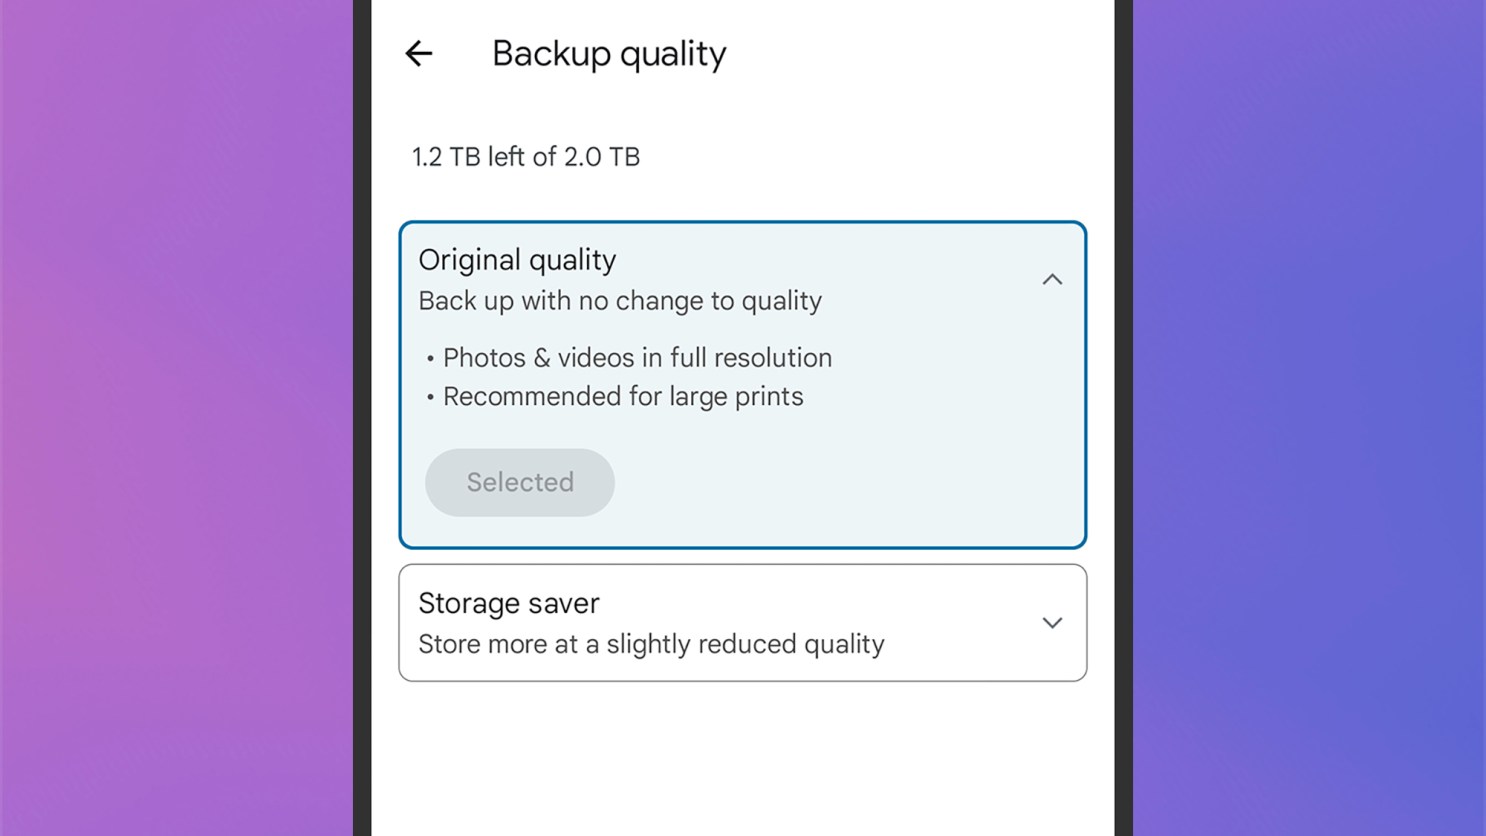Click the phone's right dark bezel
The width and height of the screenshot is (1486, 836).
coord(1123,418)
